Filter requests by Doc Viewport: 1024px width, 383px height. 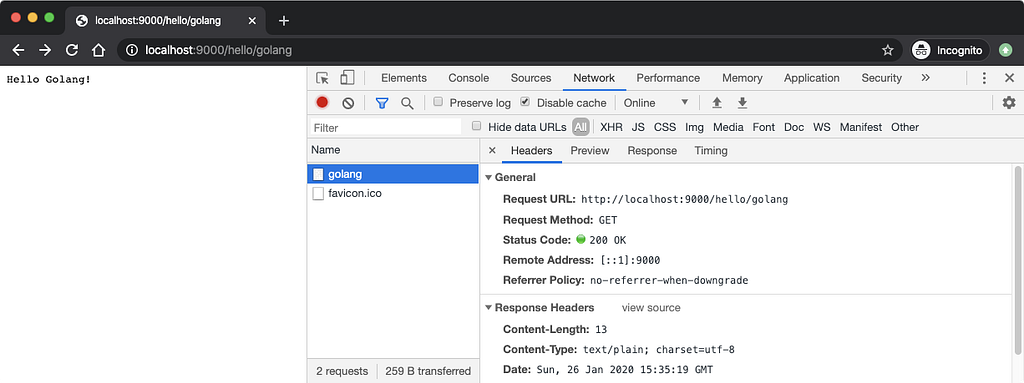pos(794,127)
